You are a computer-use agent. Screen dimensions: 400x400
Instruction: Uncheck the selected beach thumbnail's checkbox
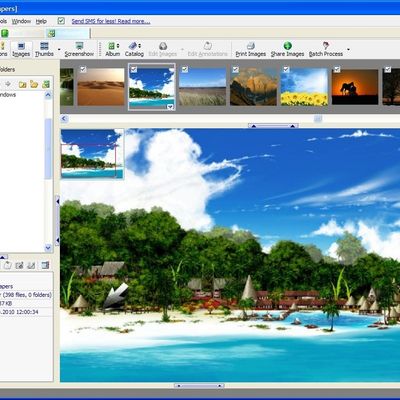134,69
